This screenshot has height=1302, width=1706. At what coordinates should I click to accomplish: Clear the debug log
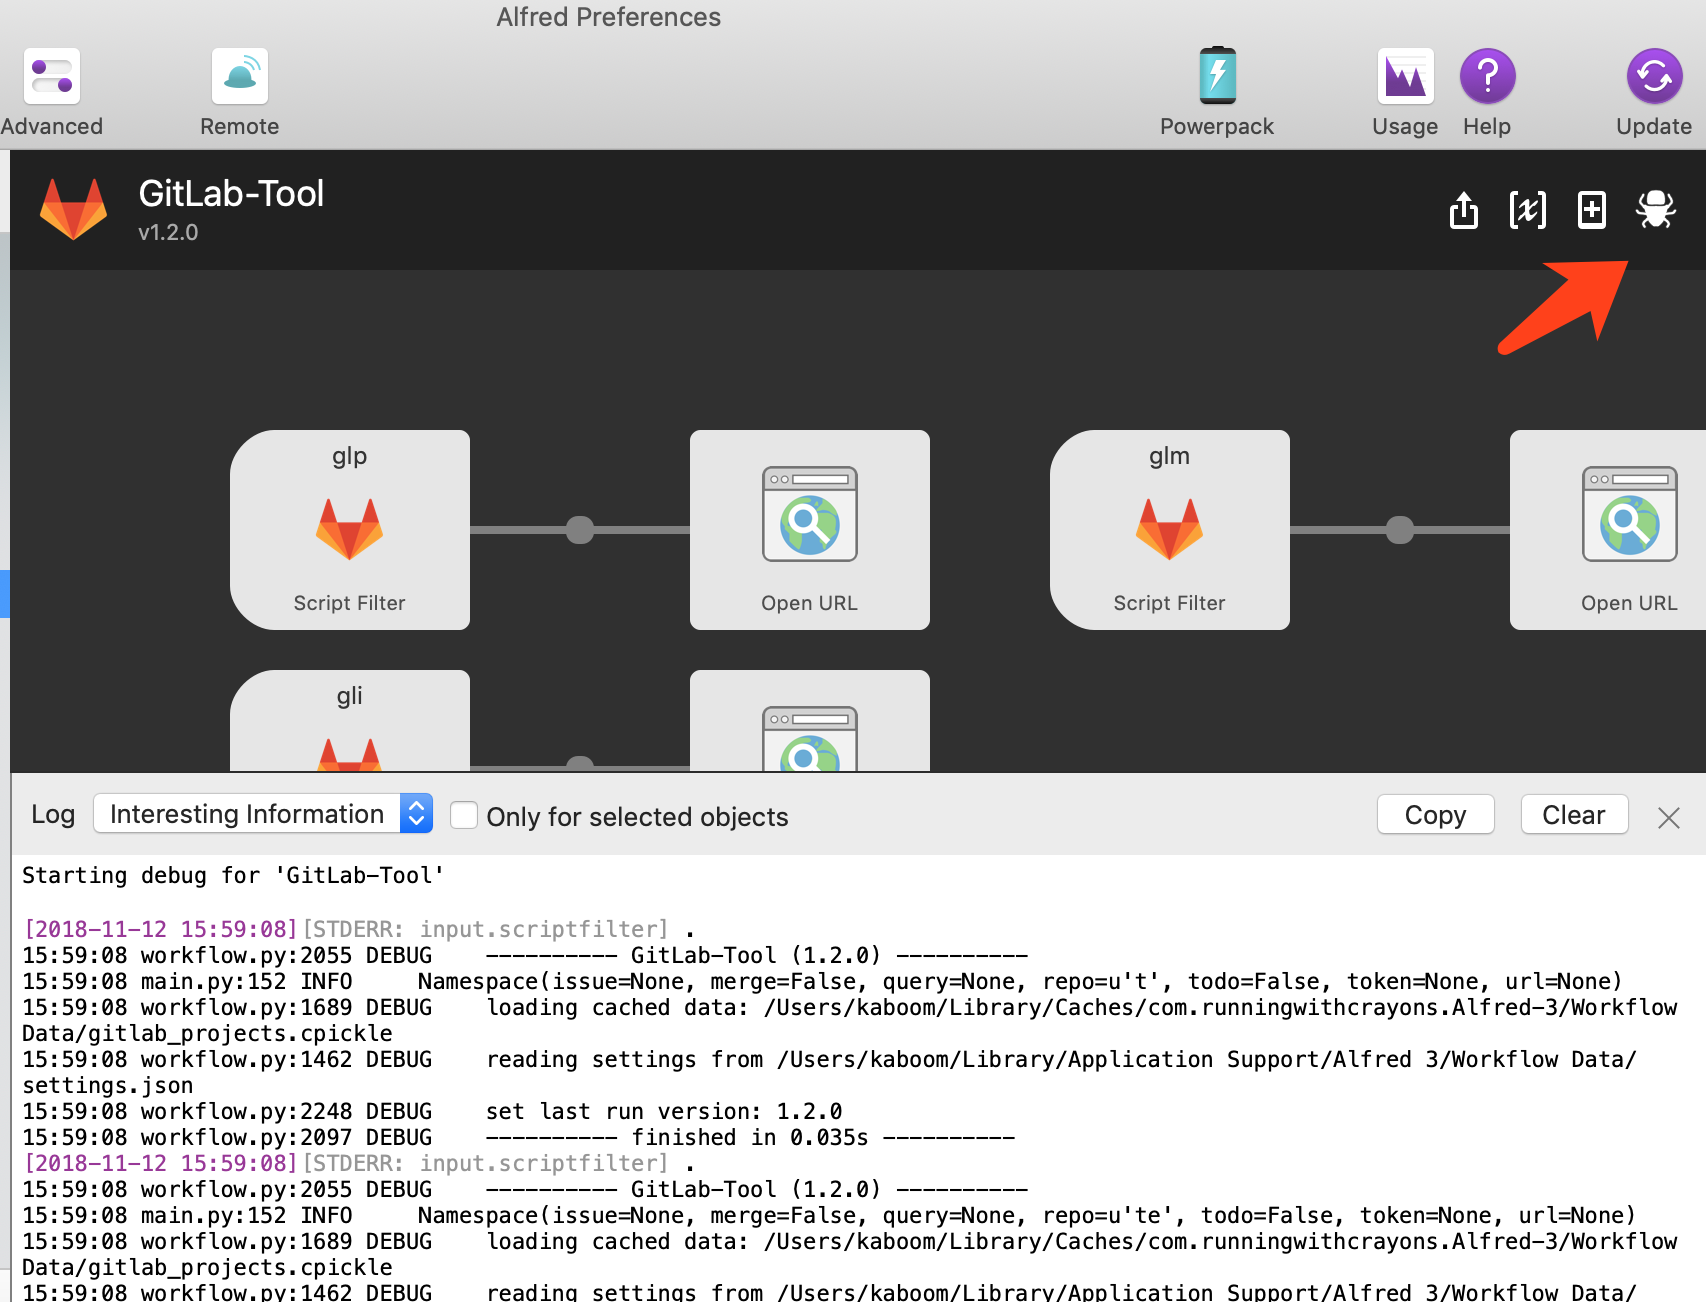coord(1573,814)
